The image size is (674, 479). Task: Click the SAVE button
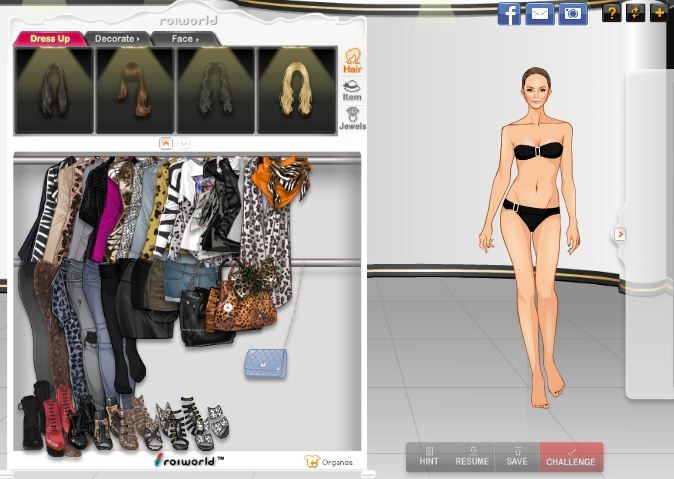[x=517, y=457]
